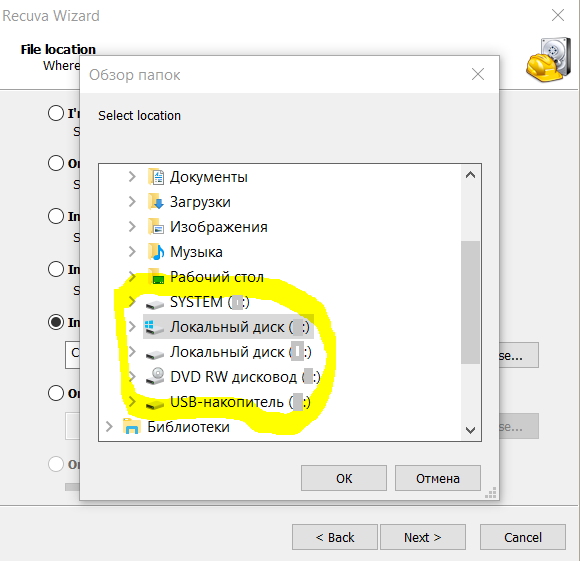This screenshot has width=580, height=561.
Task: Click the DVD RW дисковод disc icon
Action: [155, 376]
